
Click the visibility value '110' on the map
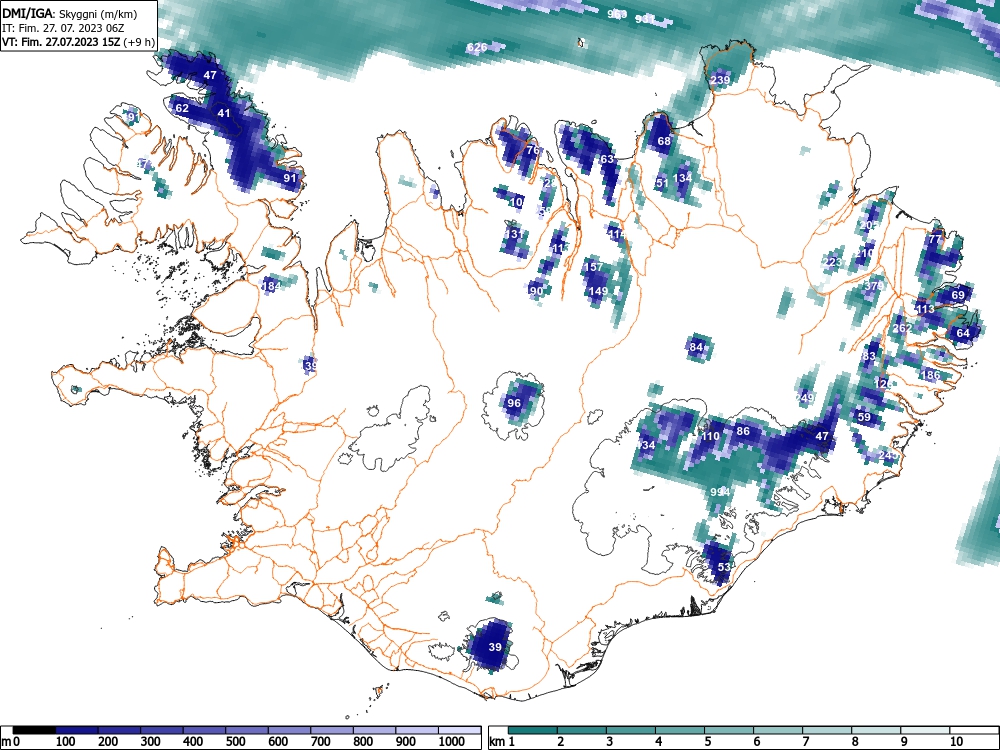click(x=710, y=436)
